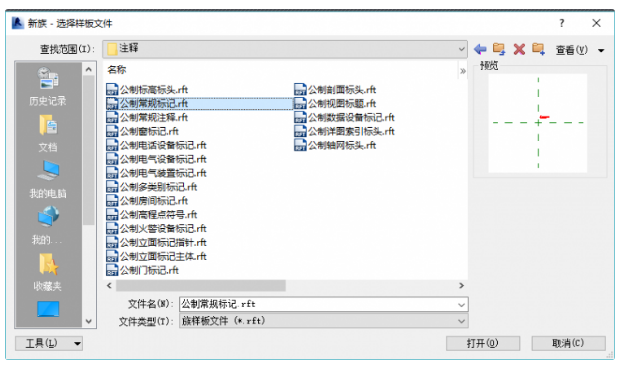Screen dimensions: 625x374
Task: Click the red delete X icon
Action: tap(519, 49)
